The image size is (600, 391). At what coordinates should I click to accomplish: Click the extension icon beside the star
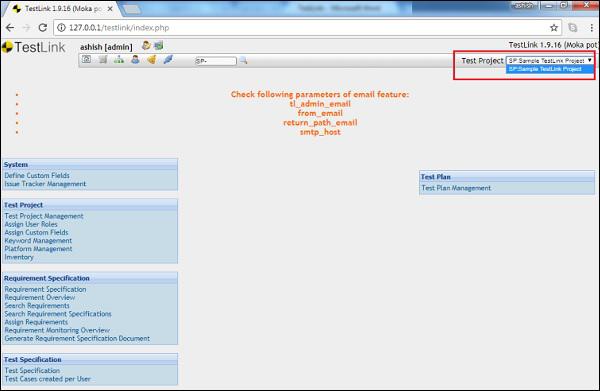[573, 28]
